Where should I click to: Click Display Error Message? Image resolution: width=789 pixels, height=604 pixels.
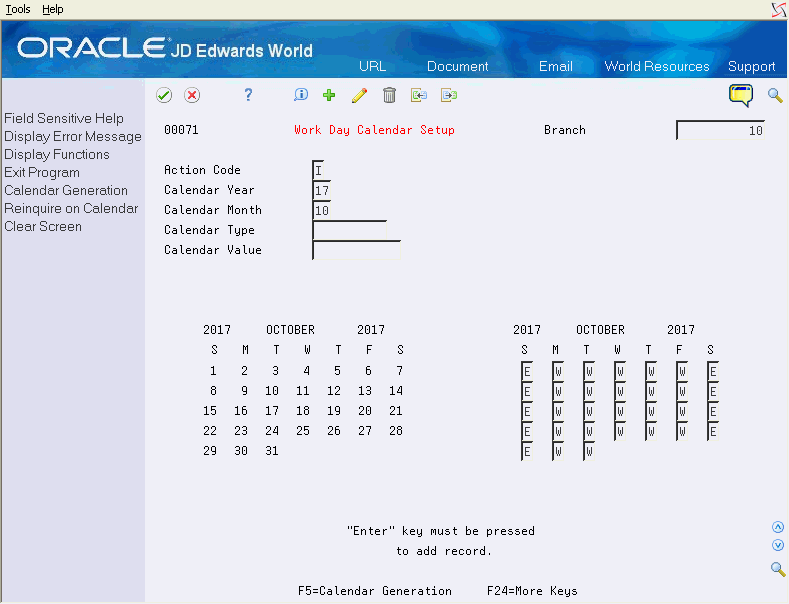pos(73,136)
